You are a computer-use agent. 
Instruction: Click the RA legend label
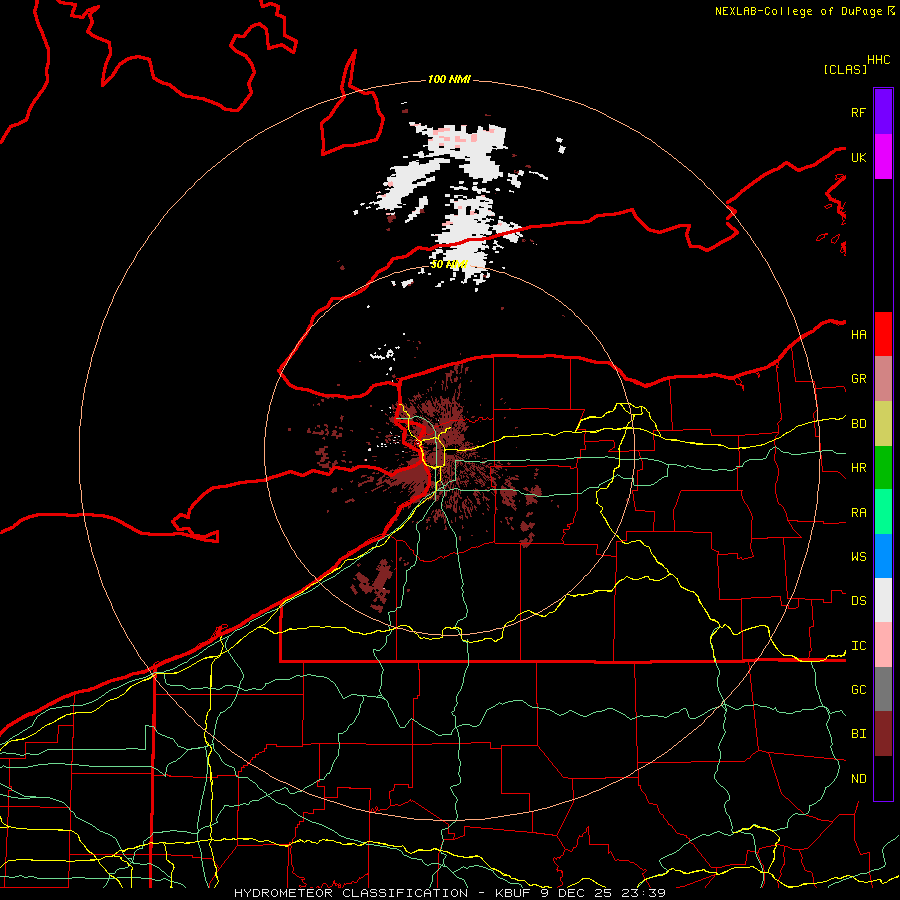point(858,513)
